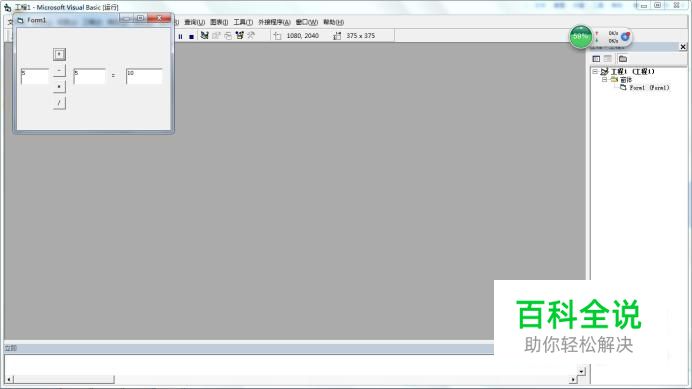Click the Properties Window toolbar icon
The image size is (692, 389).
(216, 35)
